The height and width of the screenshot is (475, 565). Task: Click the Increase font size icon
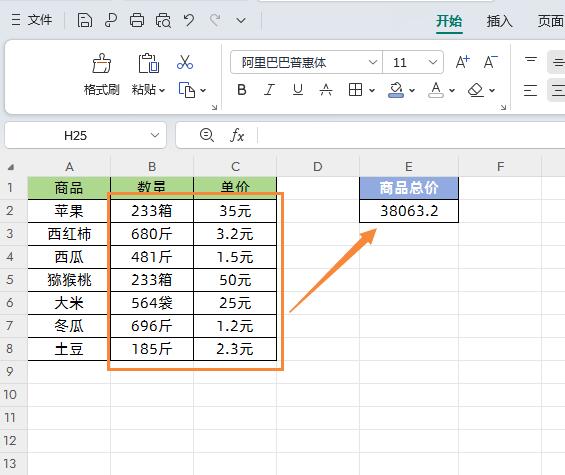(463, 62)
